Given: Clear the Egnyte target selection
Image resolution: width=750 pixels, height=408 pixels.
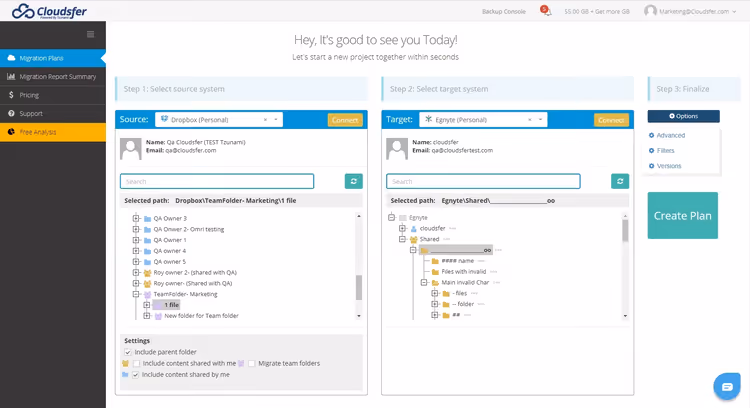Looking at the screenshot, I should 529,120.
